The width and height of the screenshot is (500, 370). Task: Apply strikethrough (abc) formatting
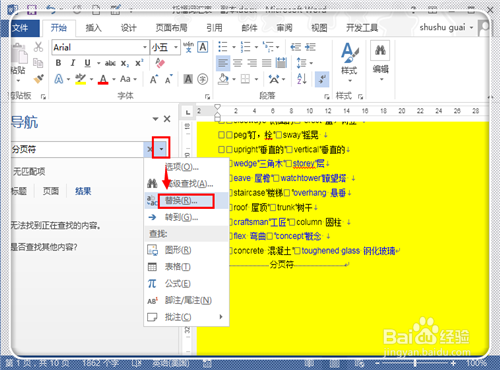[x=110, y=63]
